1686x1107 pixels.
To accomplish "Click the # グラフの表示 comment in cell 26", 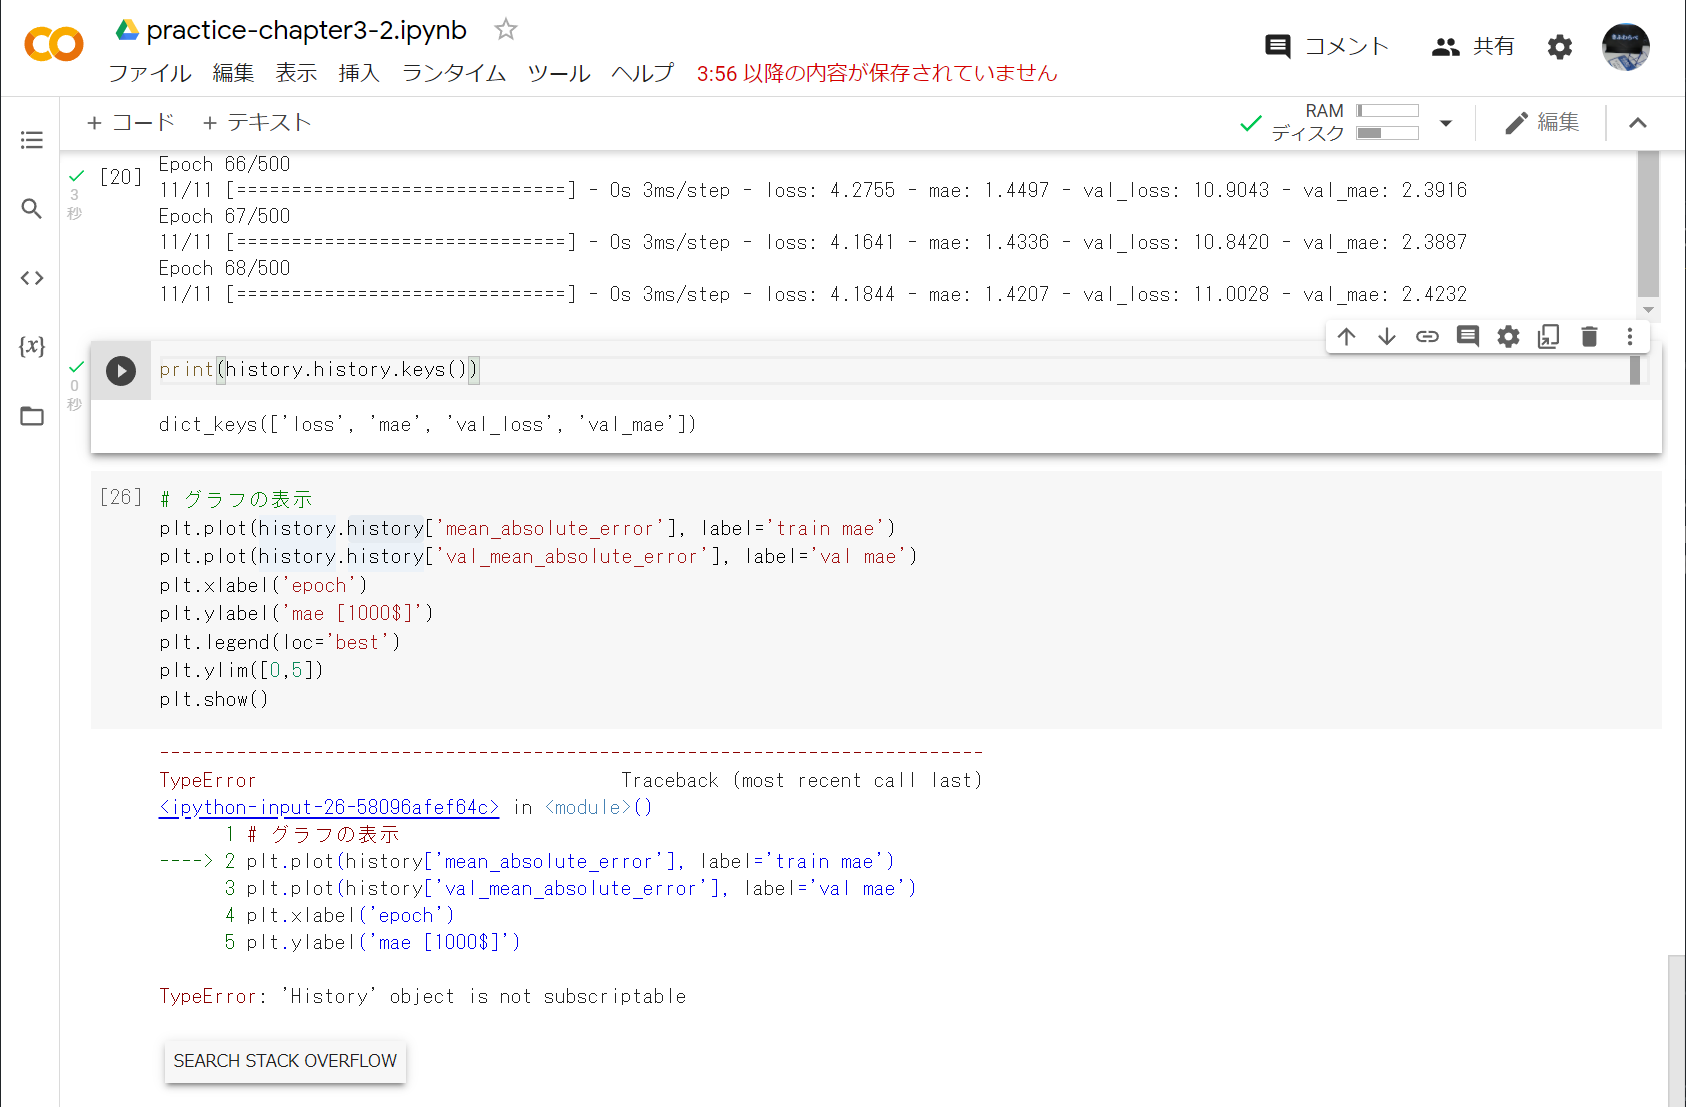I will coord(236,499).
